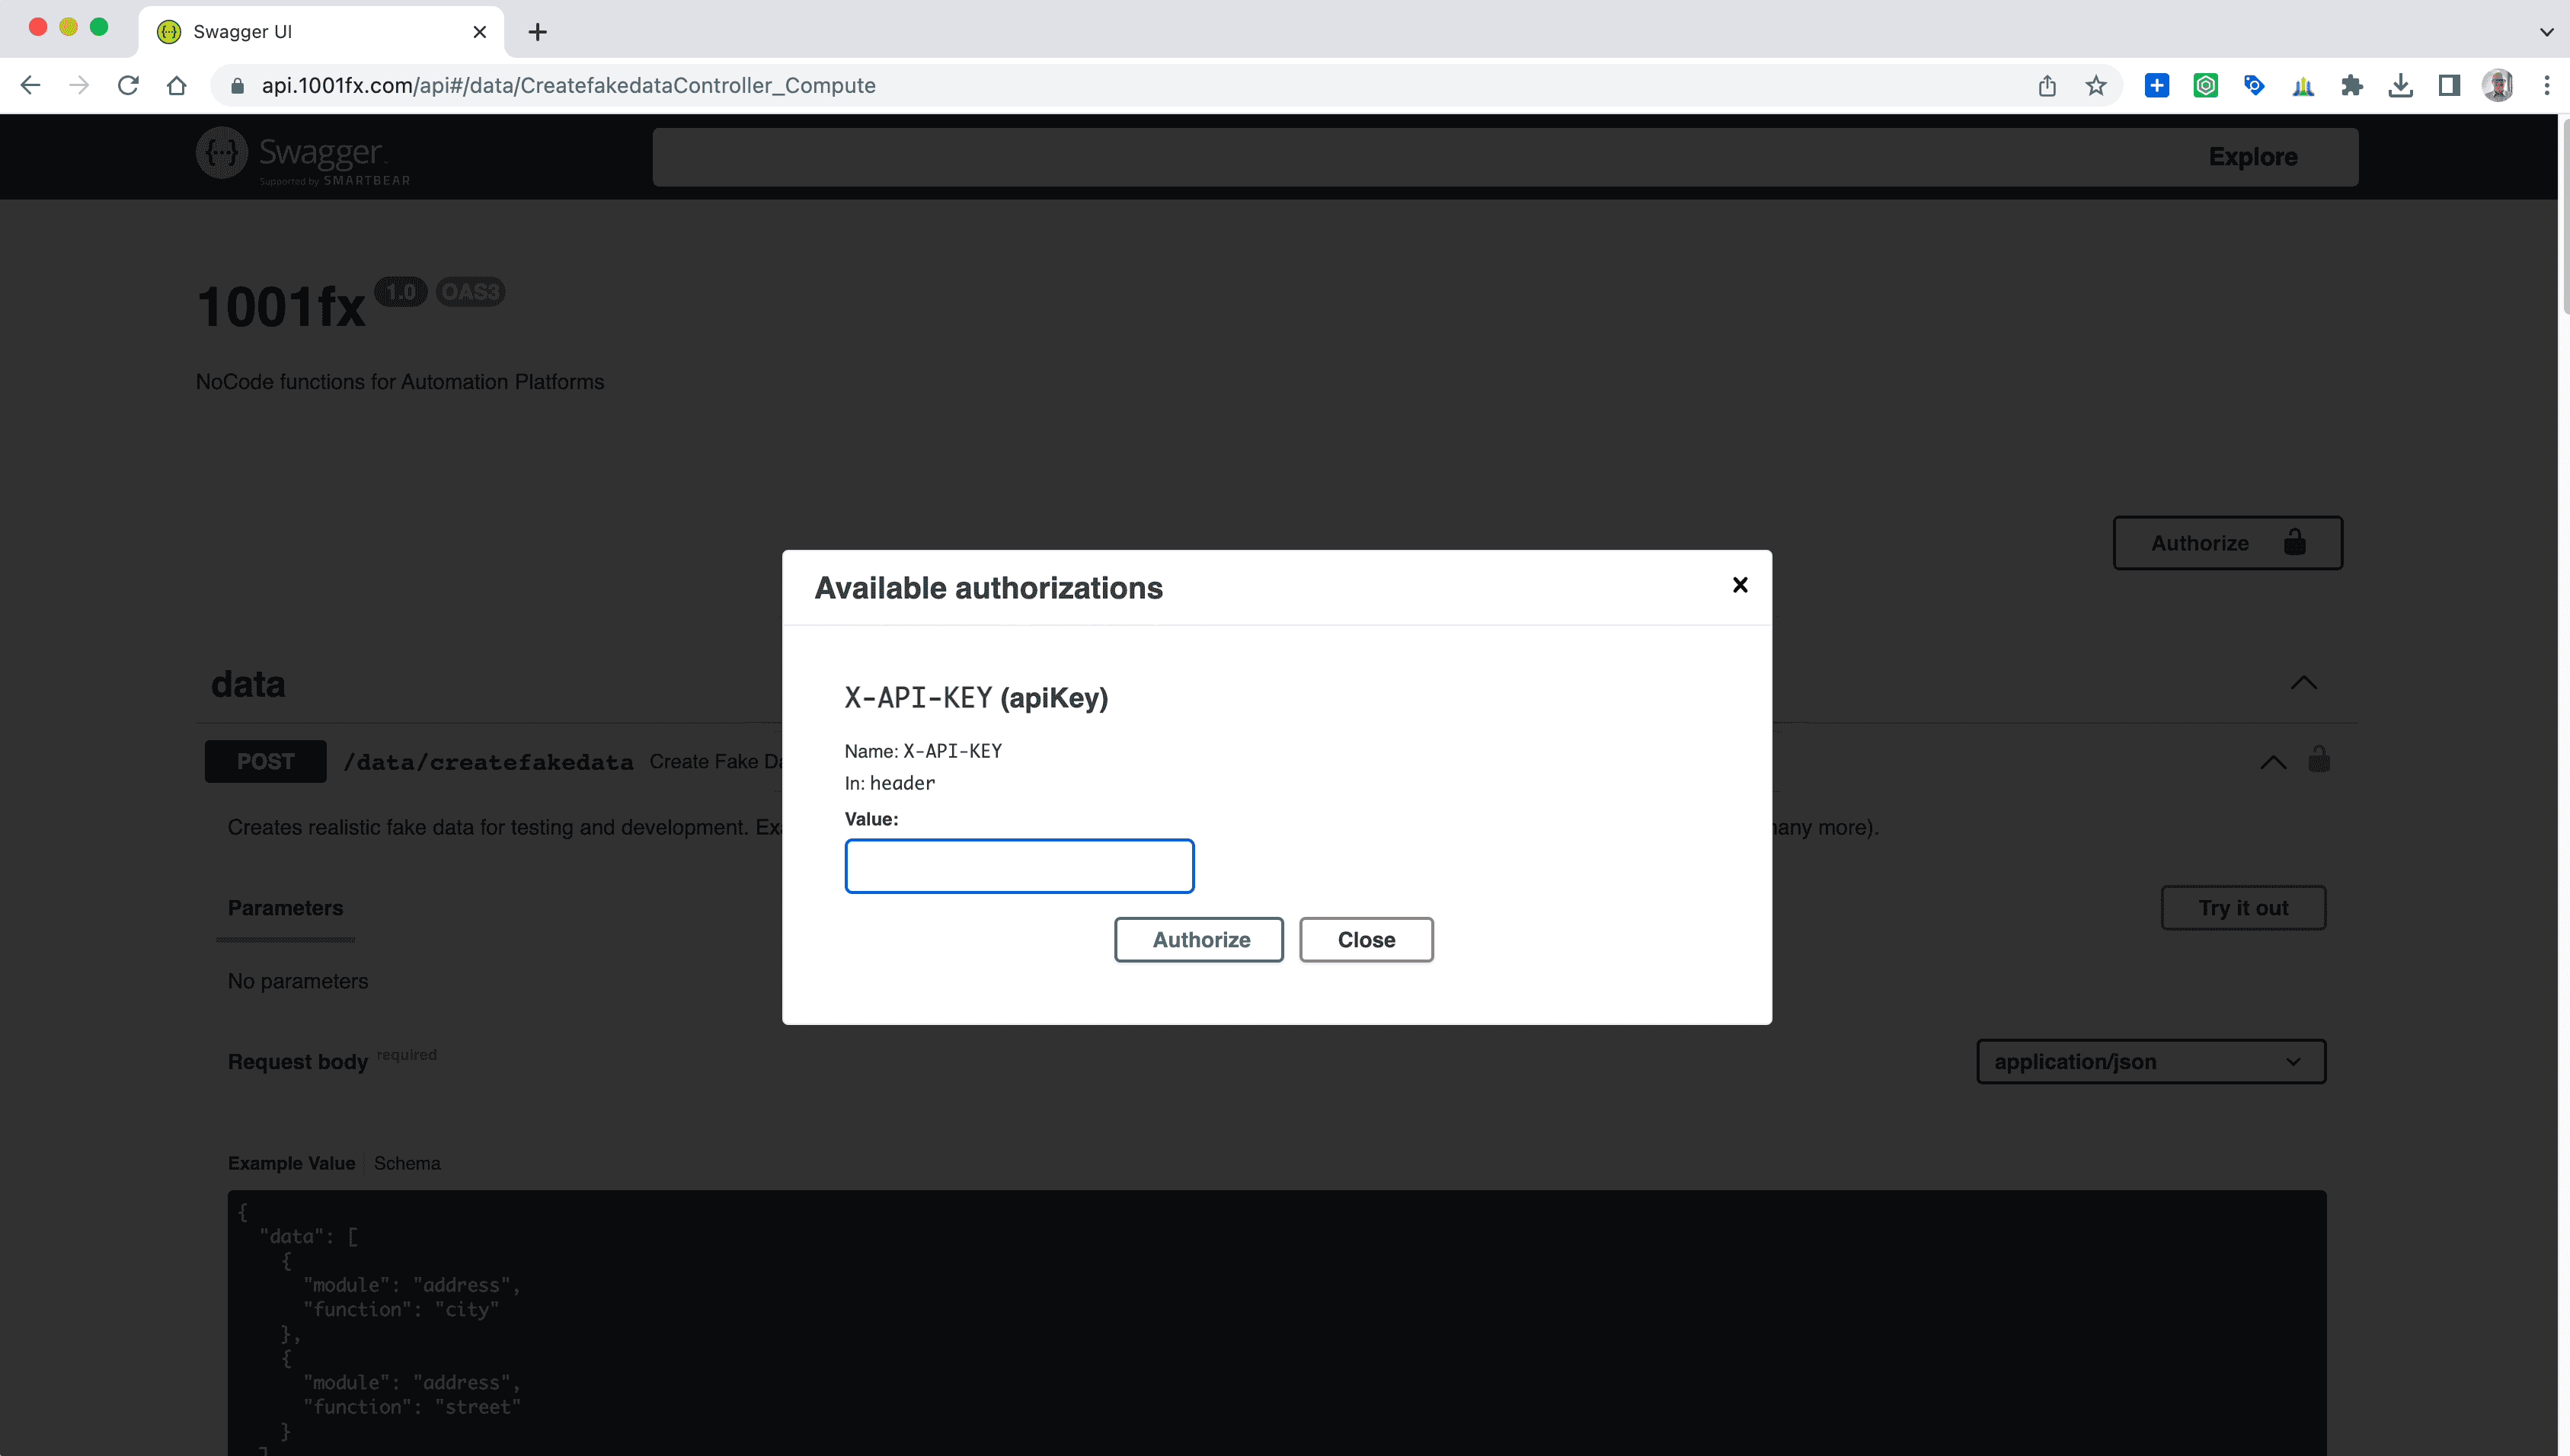Open the extensions puzzle piece icon
2570x1456 pixels.
(x=2351, y=86)
